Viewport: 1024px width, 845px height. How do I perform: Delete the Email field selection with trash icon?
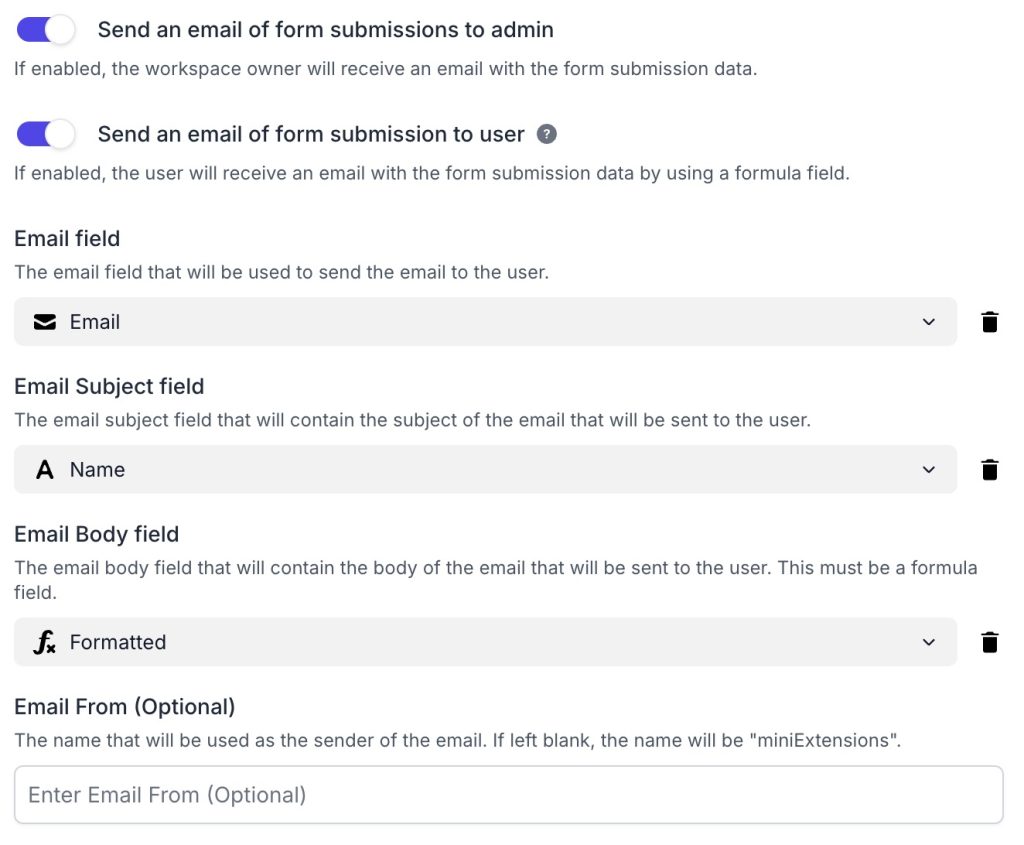point(990,322)
